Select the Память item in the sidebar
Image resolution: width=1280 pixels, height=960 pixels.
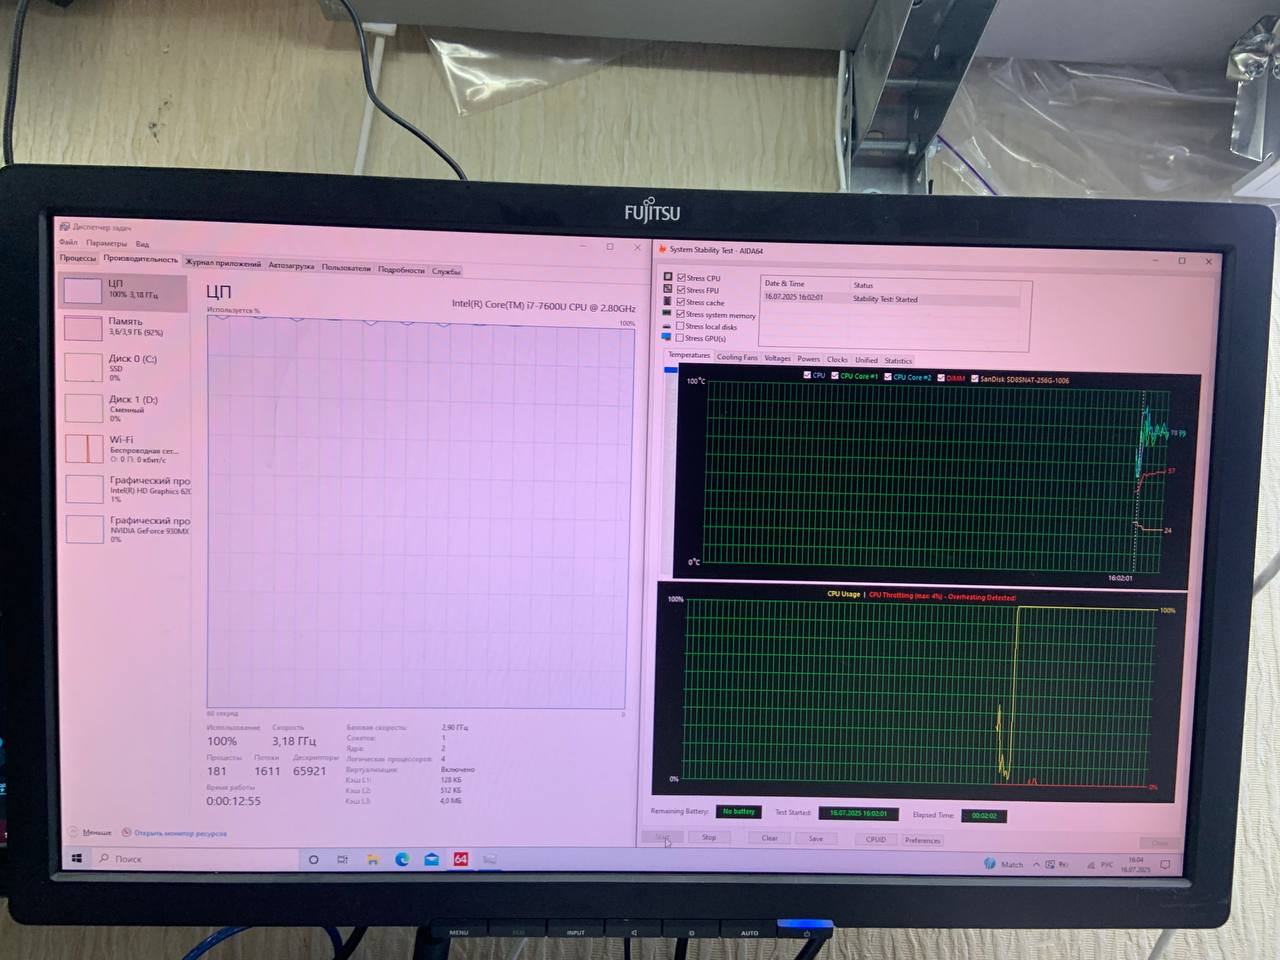point(125,326)
